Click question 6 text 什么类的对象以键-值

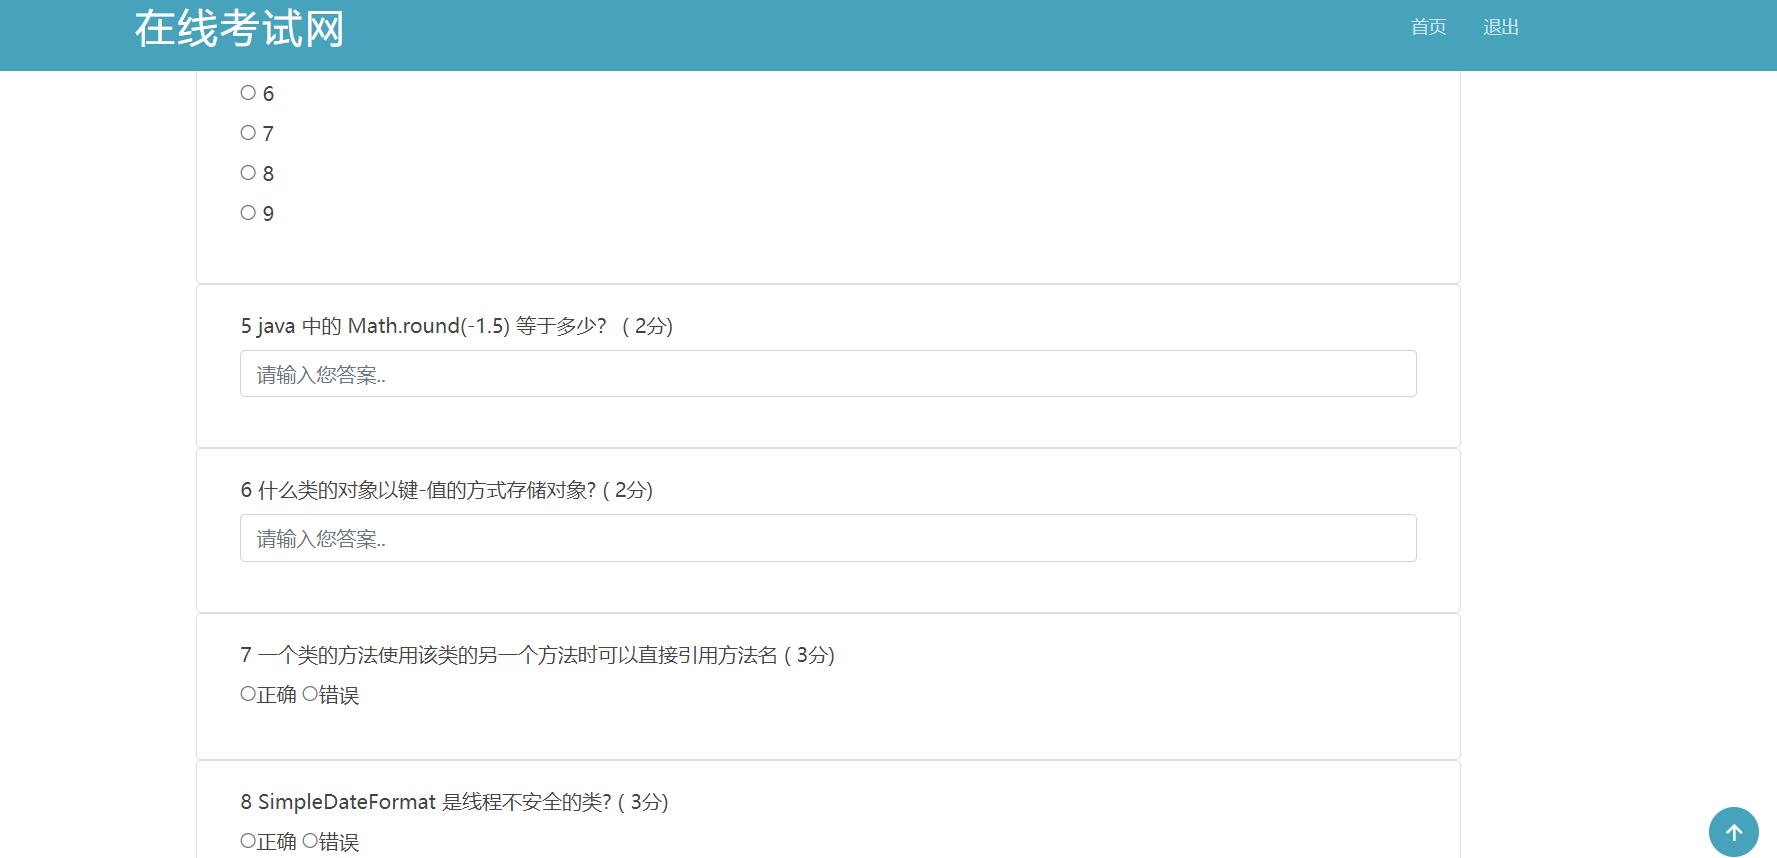pyautogui.click(x=446, y=490)
